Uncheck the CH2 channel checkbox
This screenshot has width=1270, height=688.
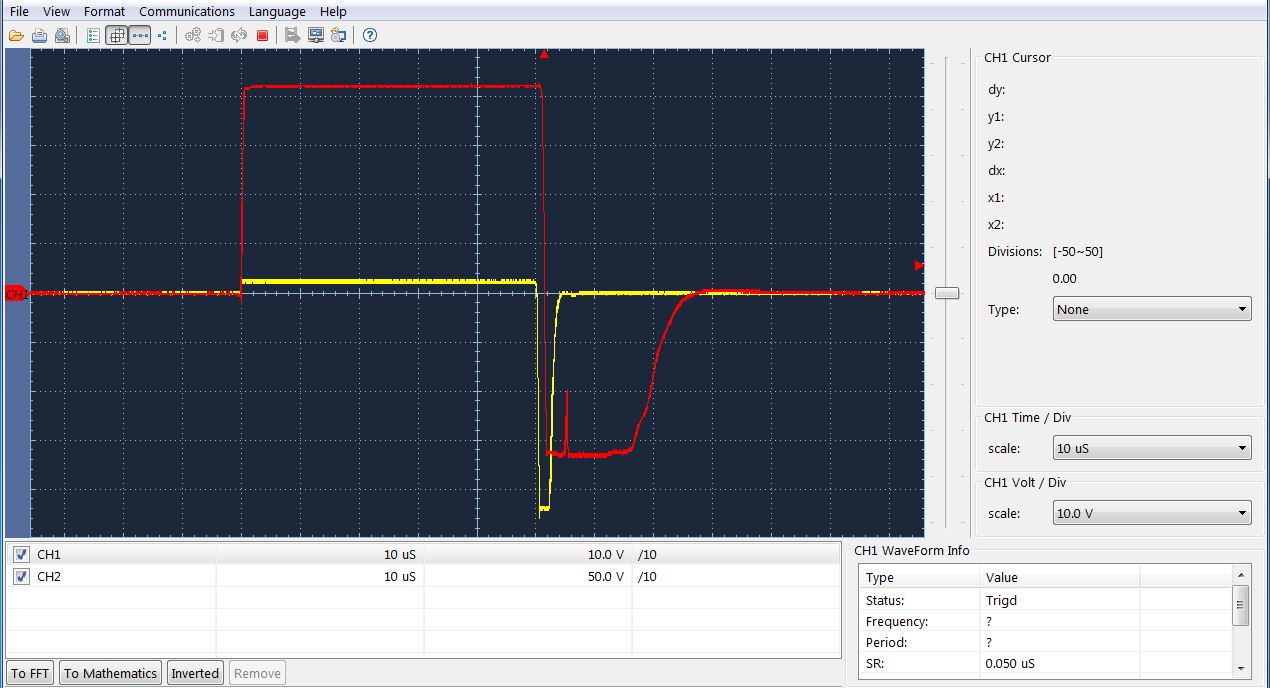22,576
